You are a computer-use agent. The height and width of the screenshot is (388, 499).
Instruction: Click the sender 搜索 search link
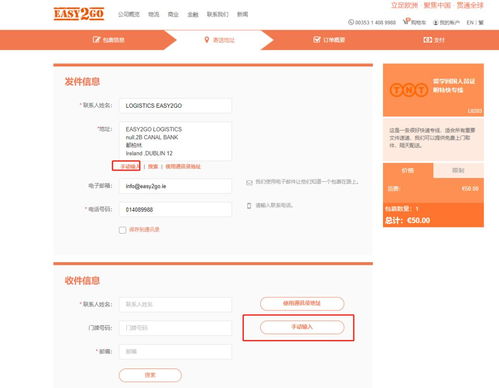(153, 166)
